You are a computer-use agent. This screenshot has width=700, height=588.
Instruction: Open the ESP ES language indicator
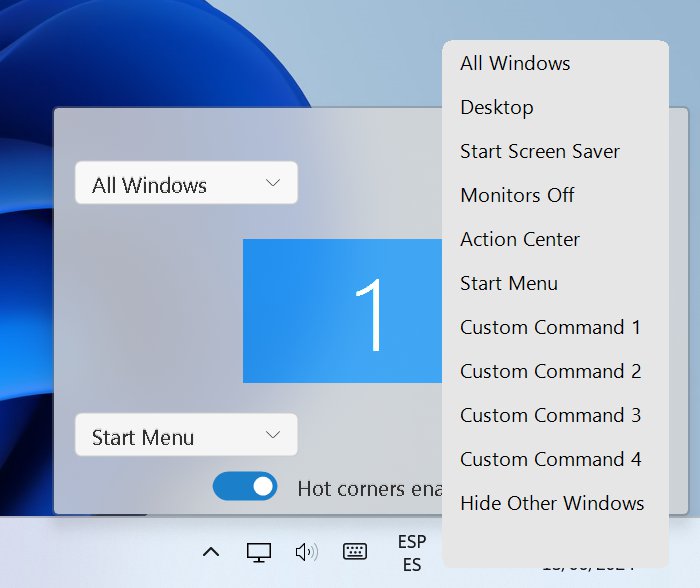coord(412,553)
